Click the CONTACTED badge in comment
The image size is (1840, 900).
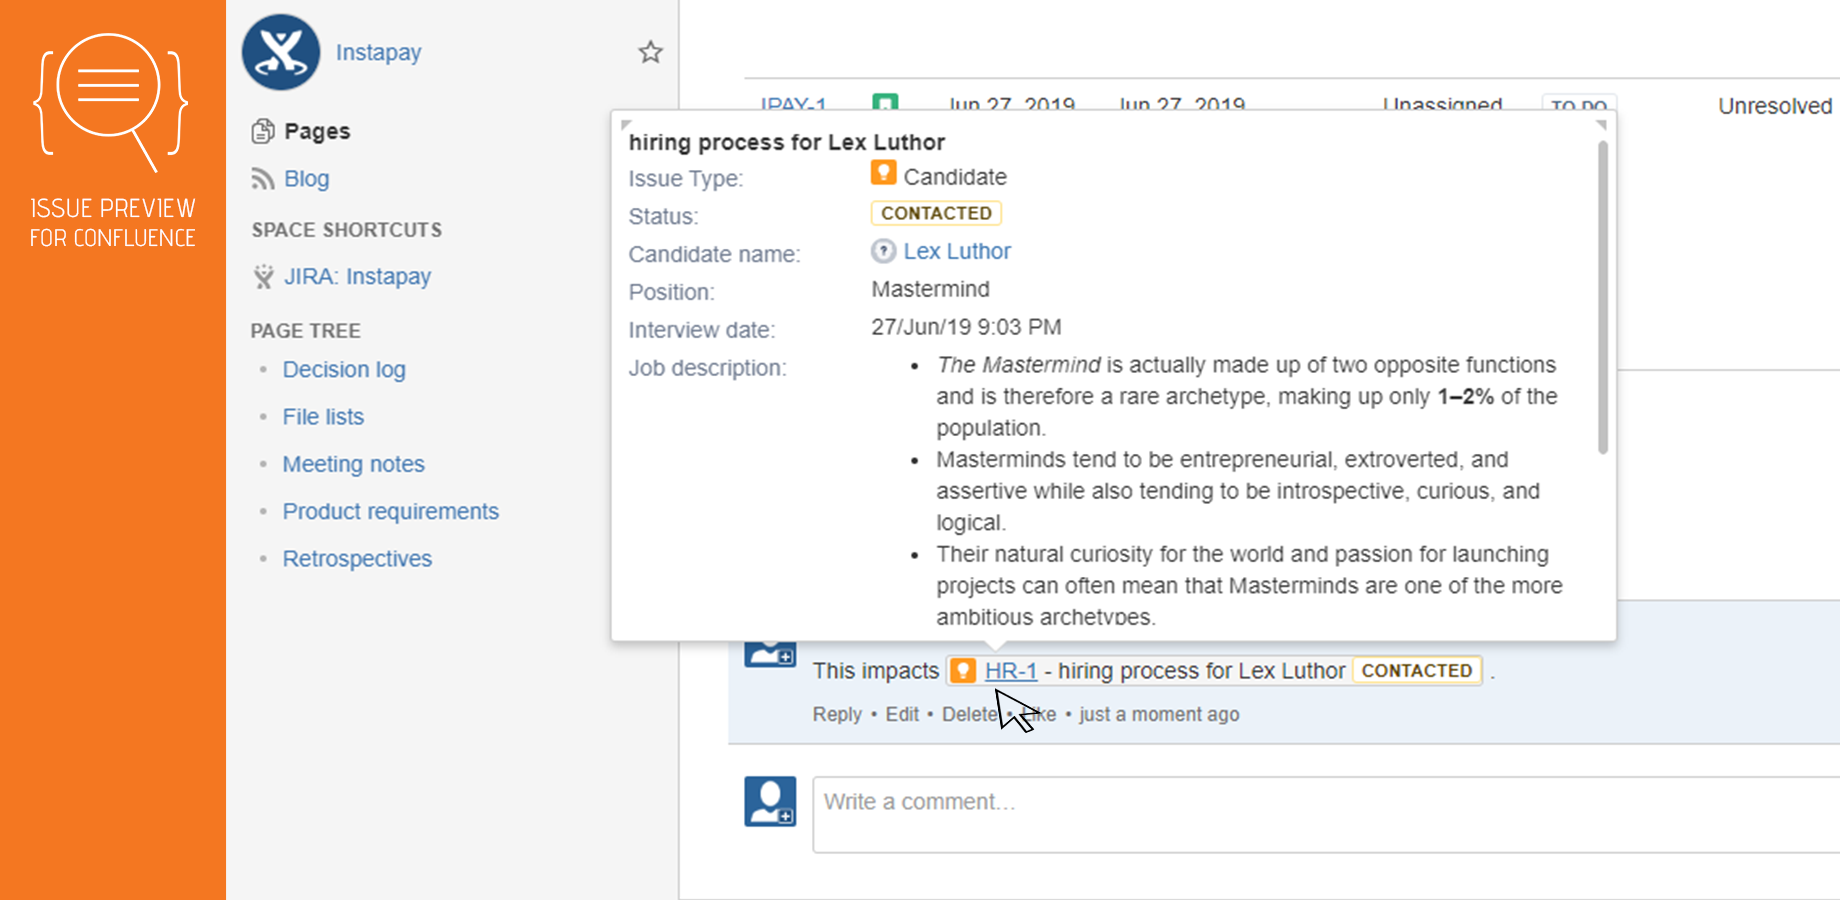1417,670
